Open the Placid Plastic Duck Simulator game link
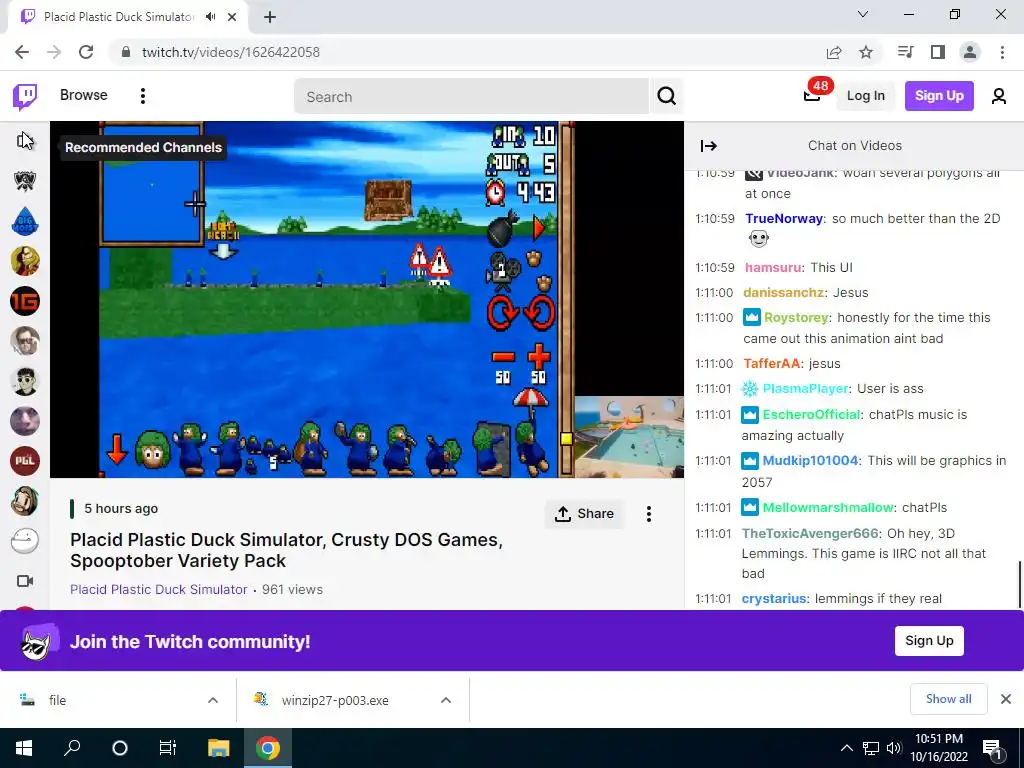1024x768 pixels. (x=159, y=589)
